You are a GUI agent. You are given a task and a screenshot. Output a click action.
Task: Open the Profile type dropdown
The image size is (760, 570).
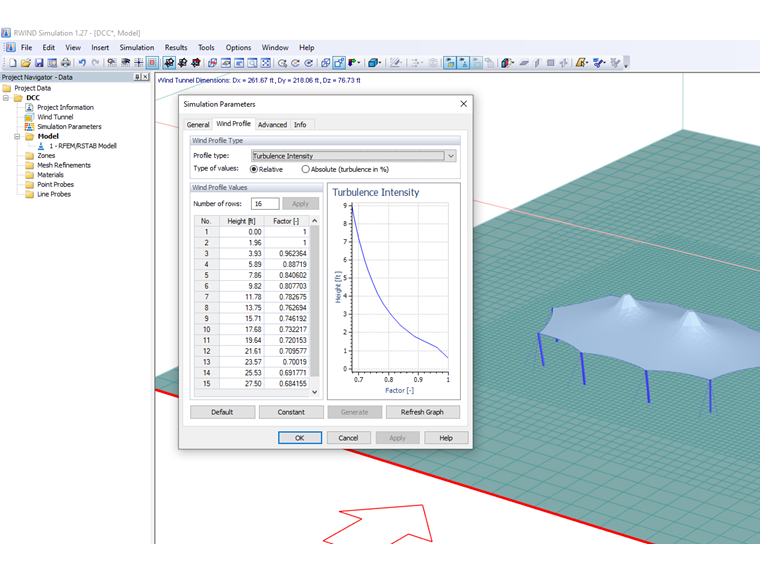click(x=451, y=156)
